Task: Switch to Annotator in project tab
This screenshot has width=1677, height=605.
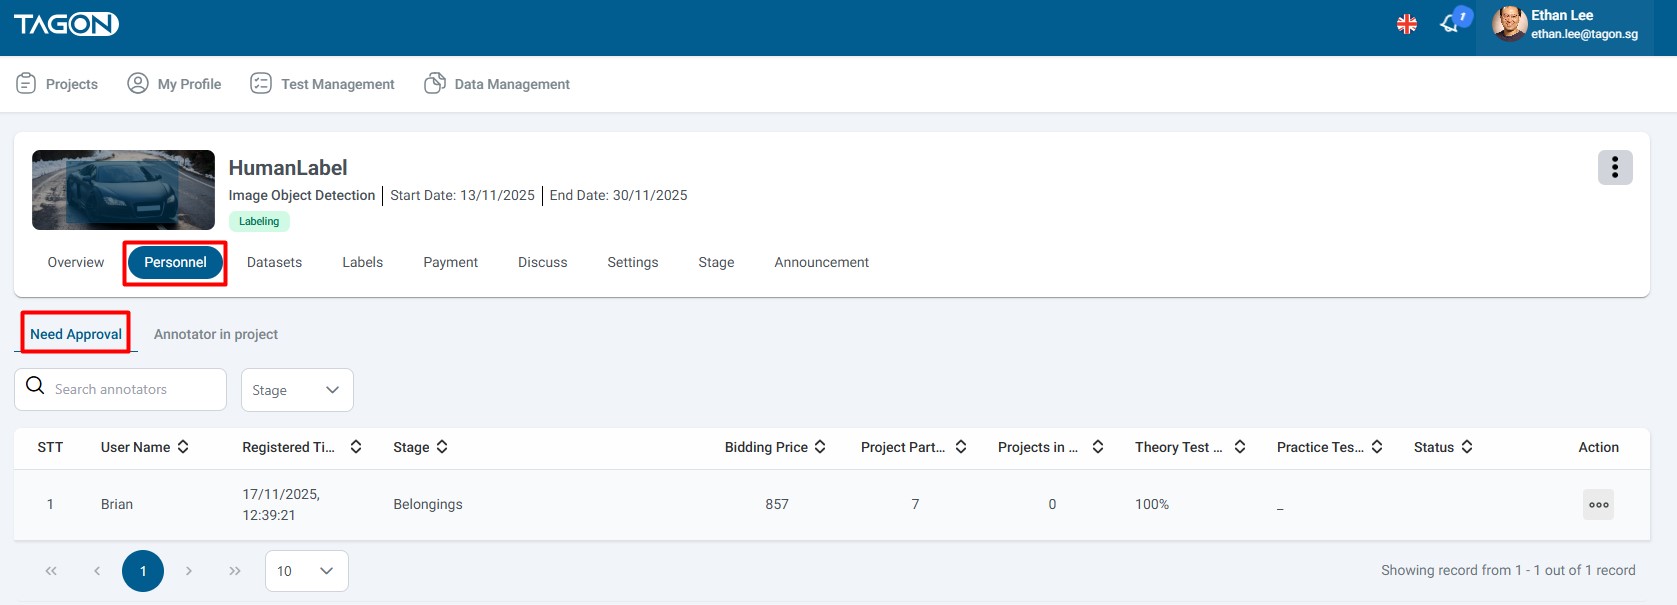Action: tap(216, 335)
